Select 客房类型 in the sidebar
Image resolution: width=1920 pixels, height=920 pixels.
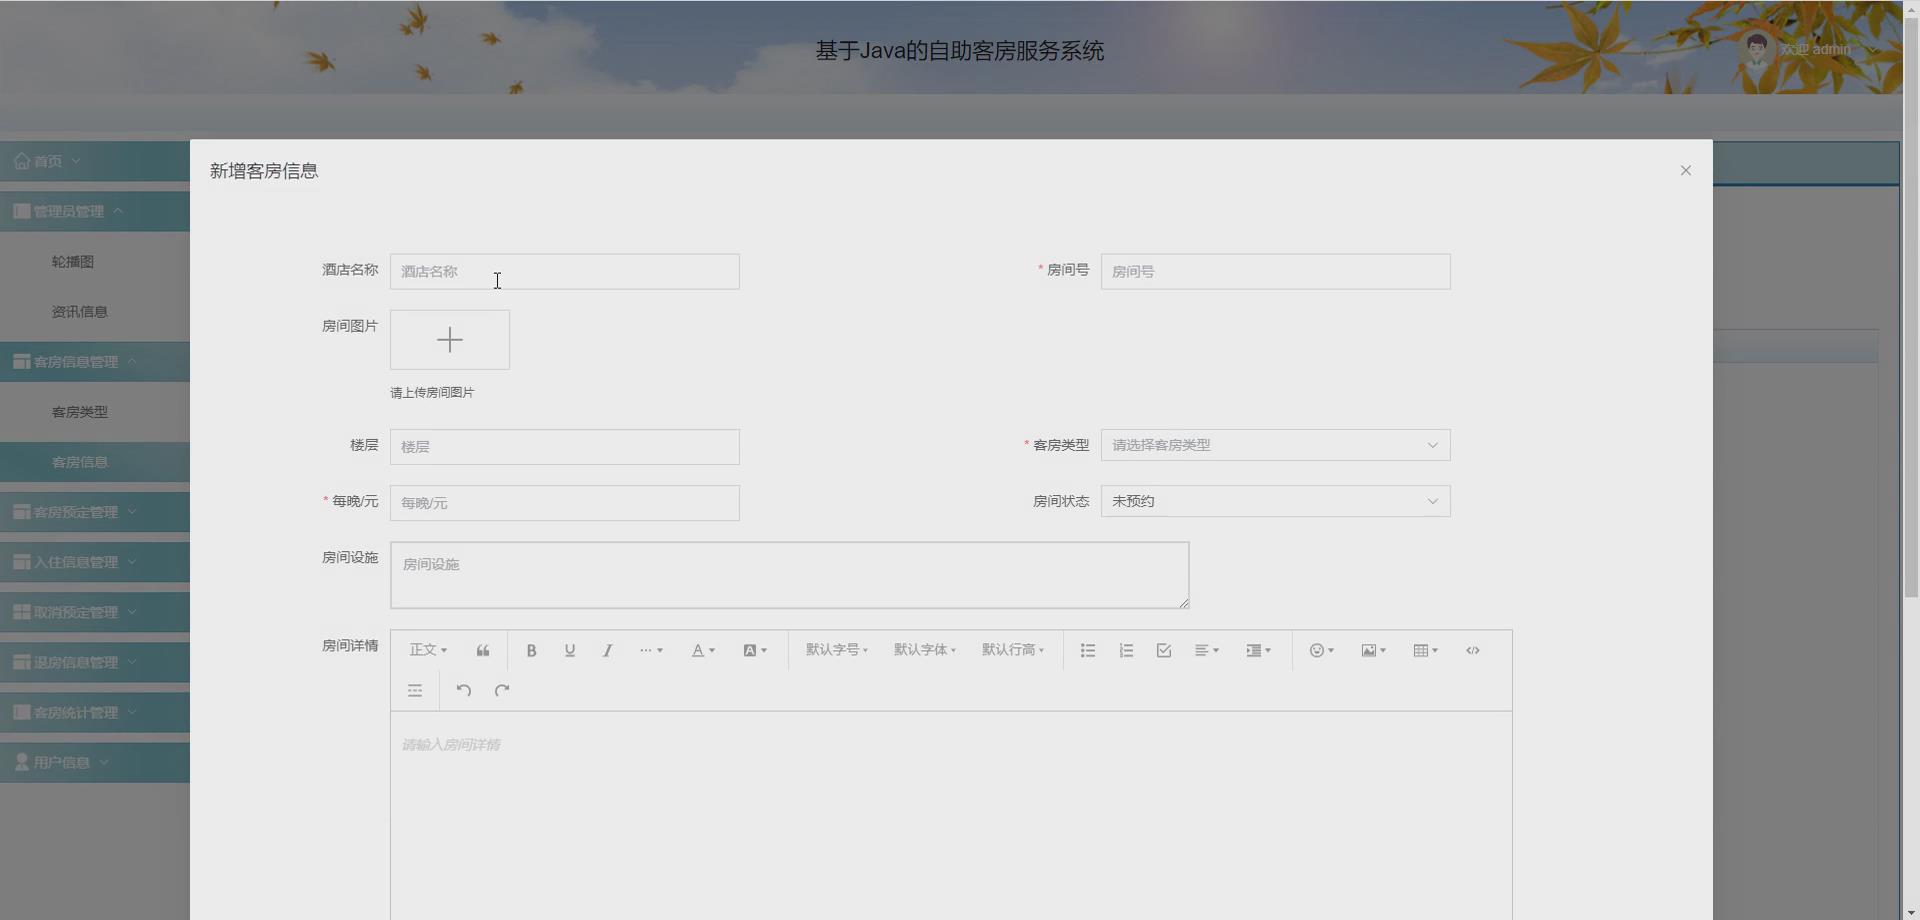pyautogui.click(x=79, y=411)
